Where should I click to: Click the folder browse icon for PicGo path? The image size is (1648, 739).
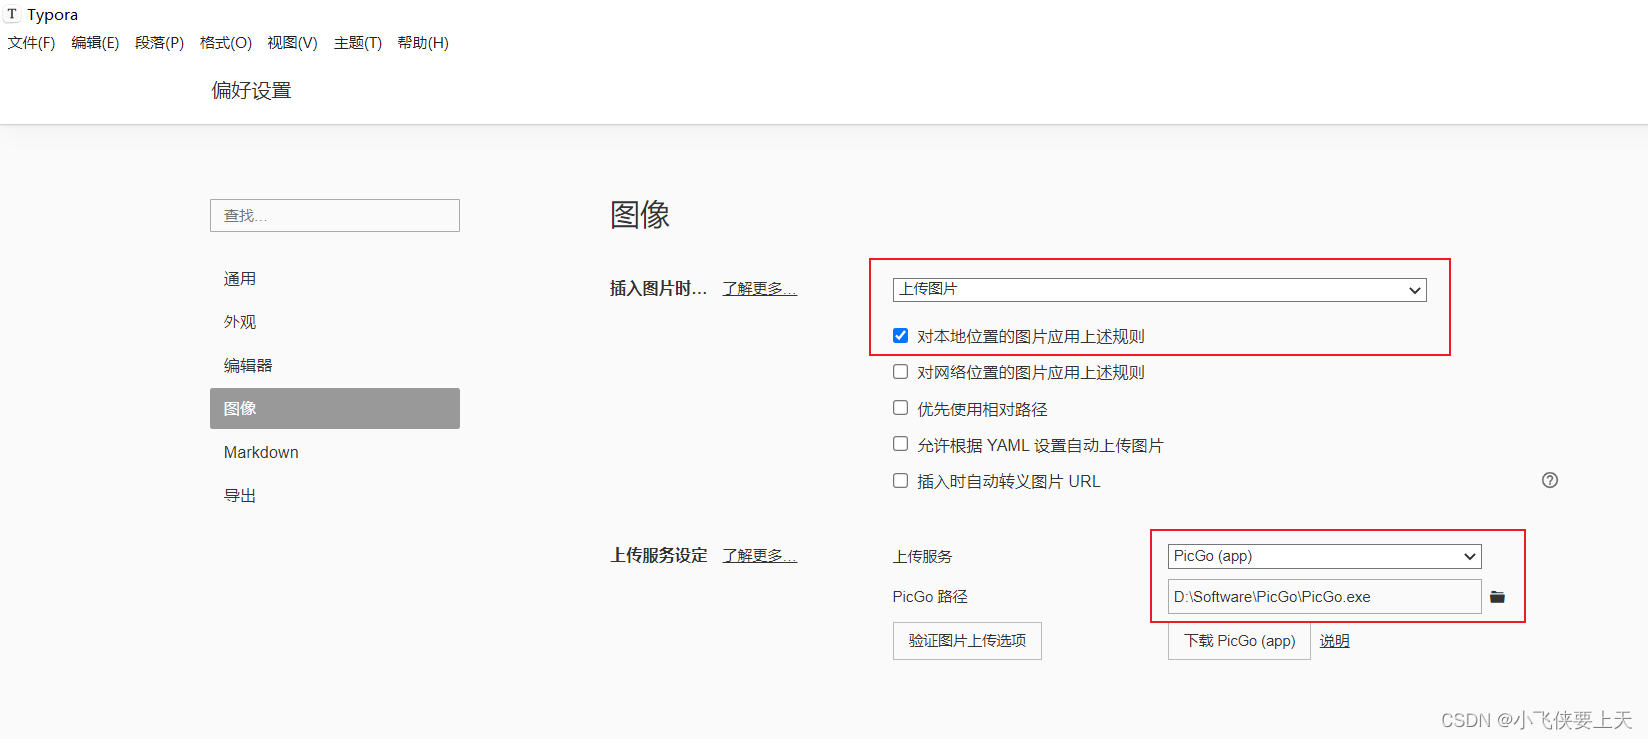[x=1497, y=597]
